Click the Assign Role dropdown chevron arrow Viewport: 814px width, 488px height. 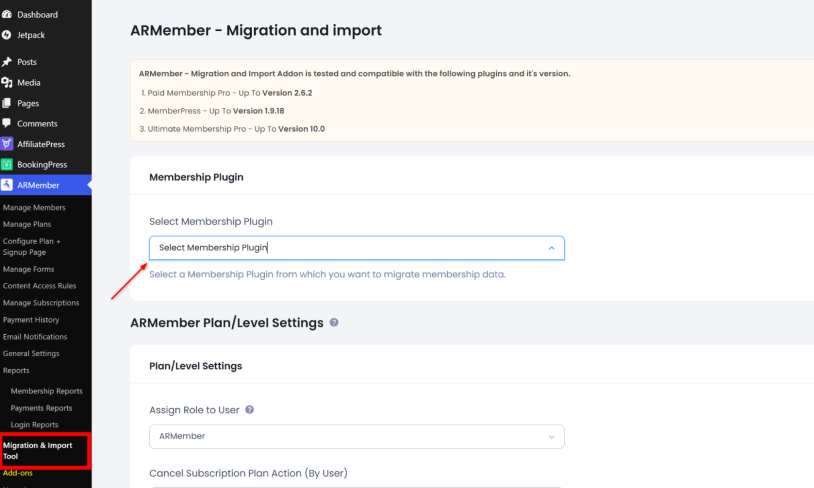coord(551,437)
